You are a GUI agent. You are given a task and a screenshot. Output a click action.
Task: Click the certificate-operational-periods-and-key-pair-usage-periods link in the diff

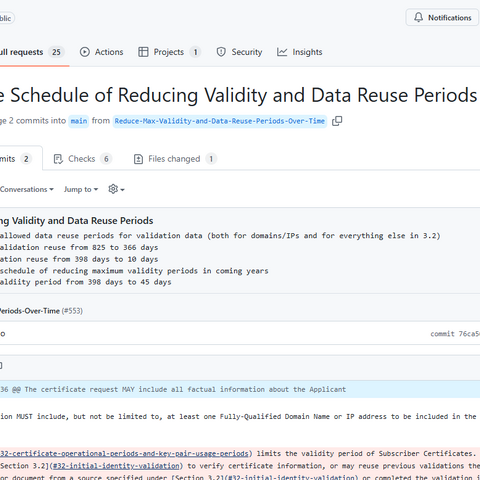(x=124, y=454)
